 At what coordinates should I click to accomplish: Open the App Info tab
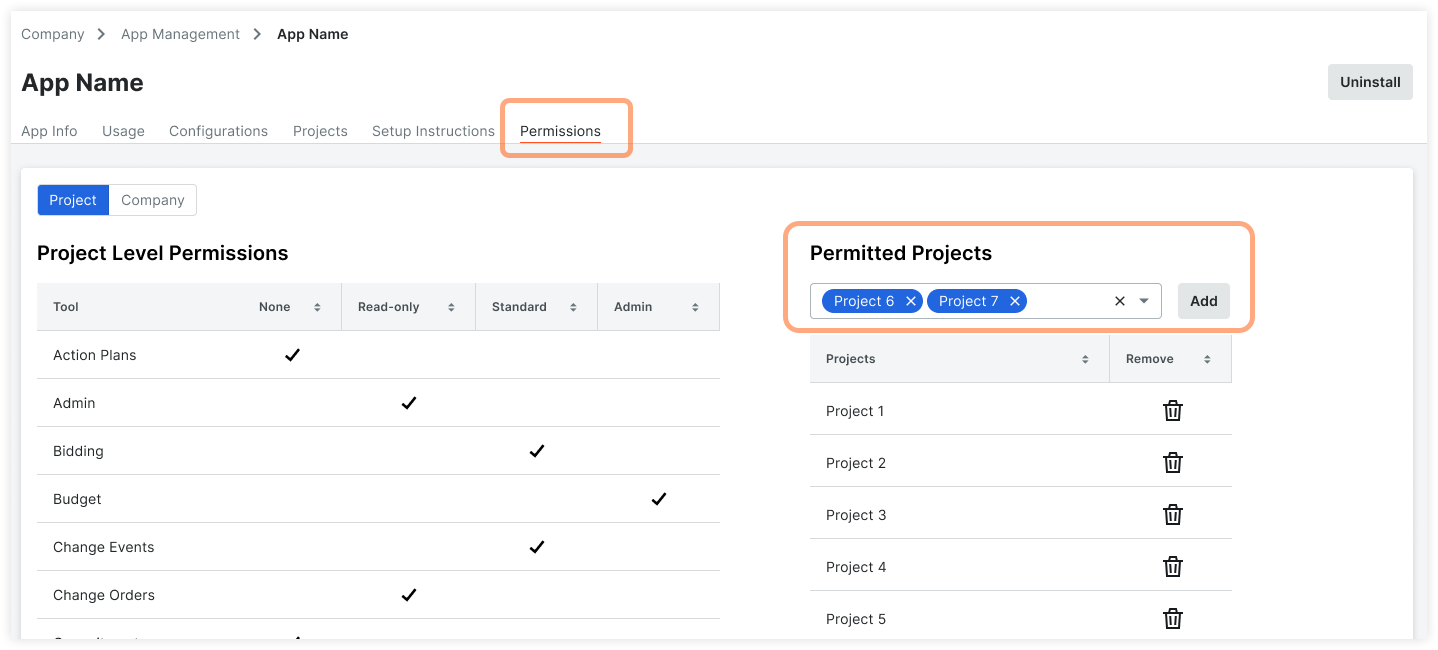coord(49,130)
